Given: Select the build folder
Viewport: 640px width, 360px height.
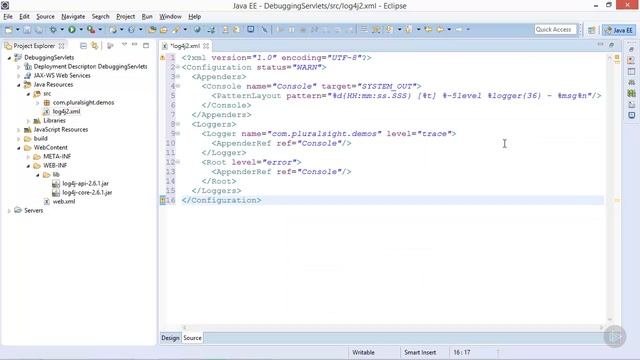Looking at the screenshot, I should [x=40, y=139].
